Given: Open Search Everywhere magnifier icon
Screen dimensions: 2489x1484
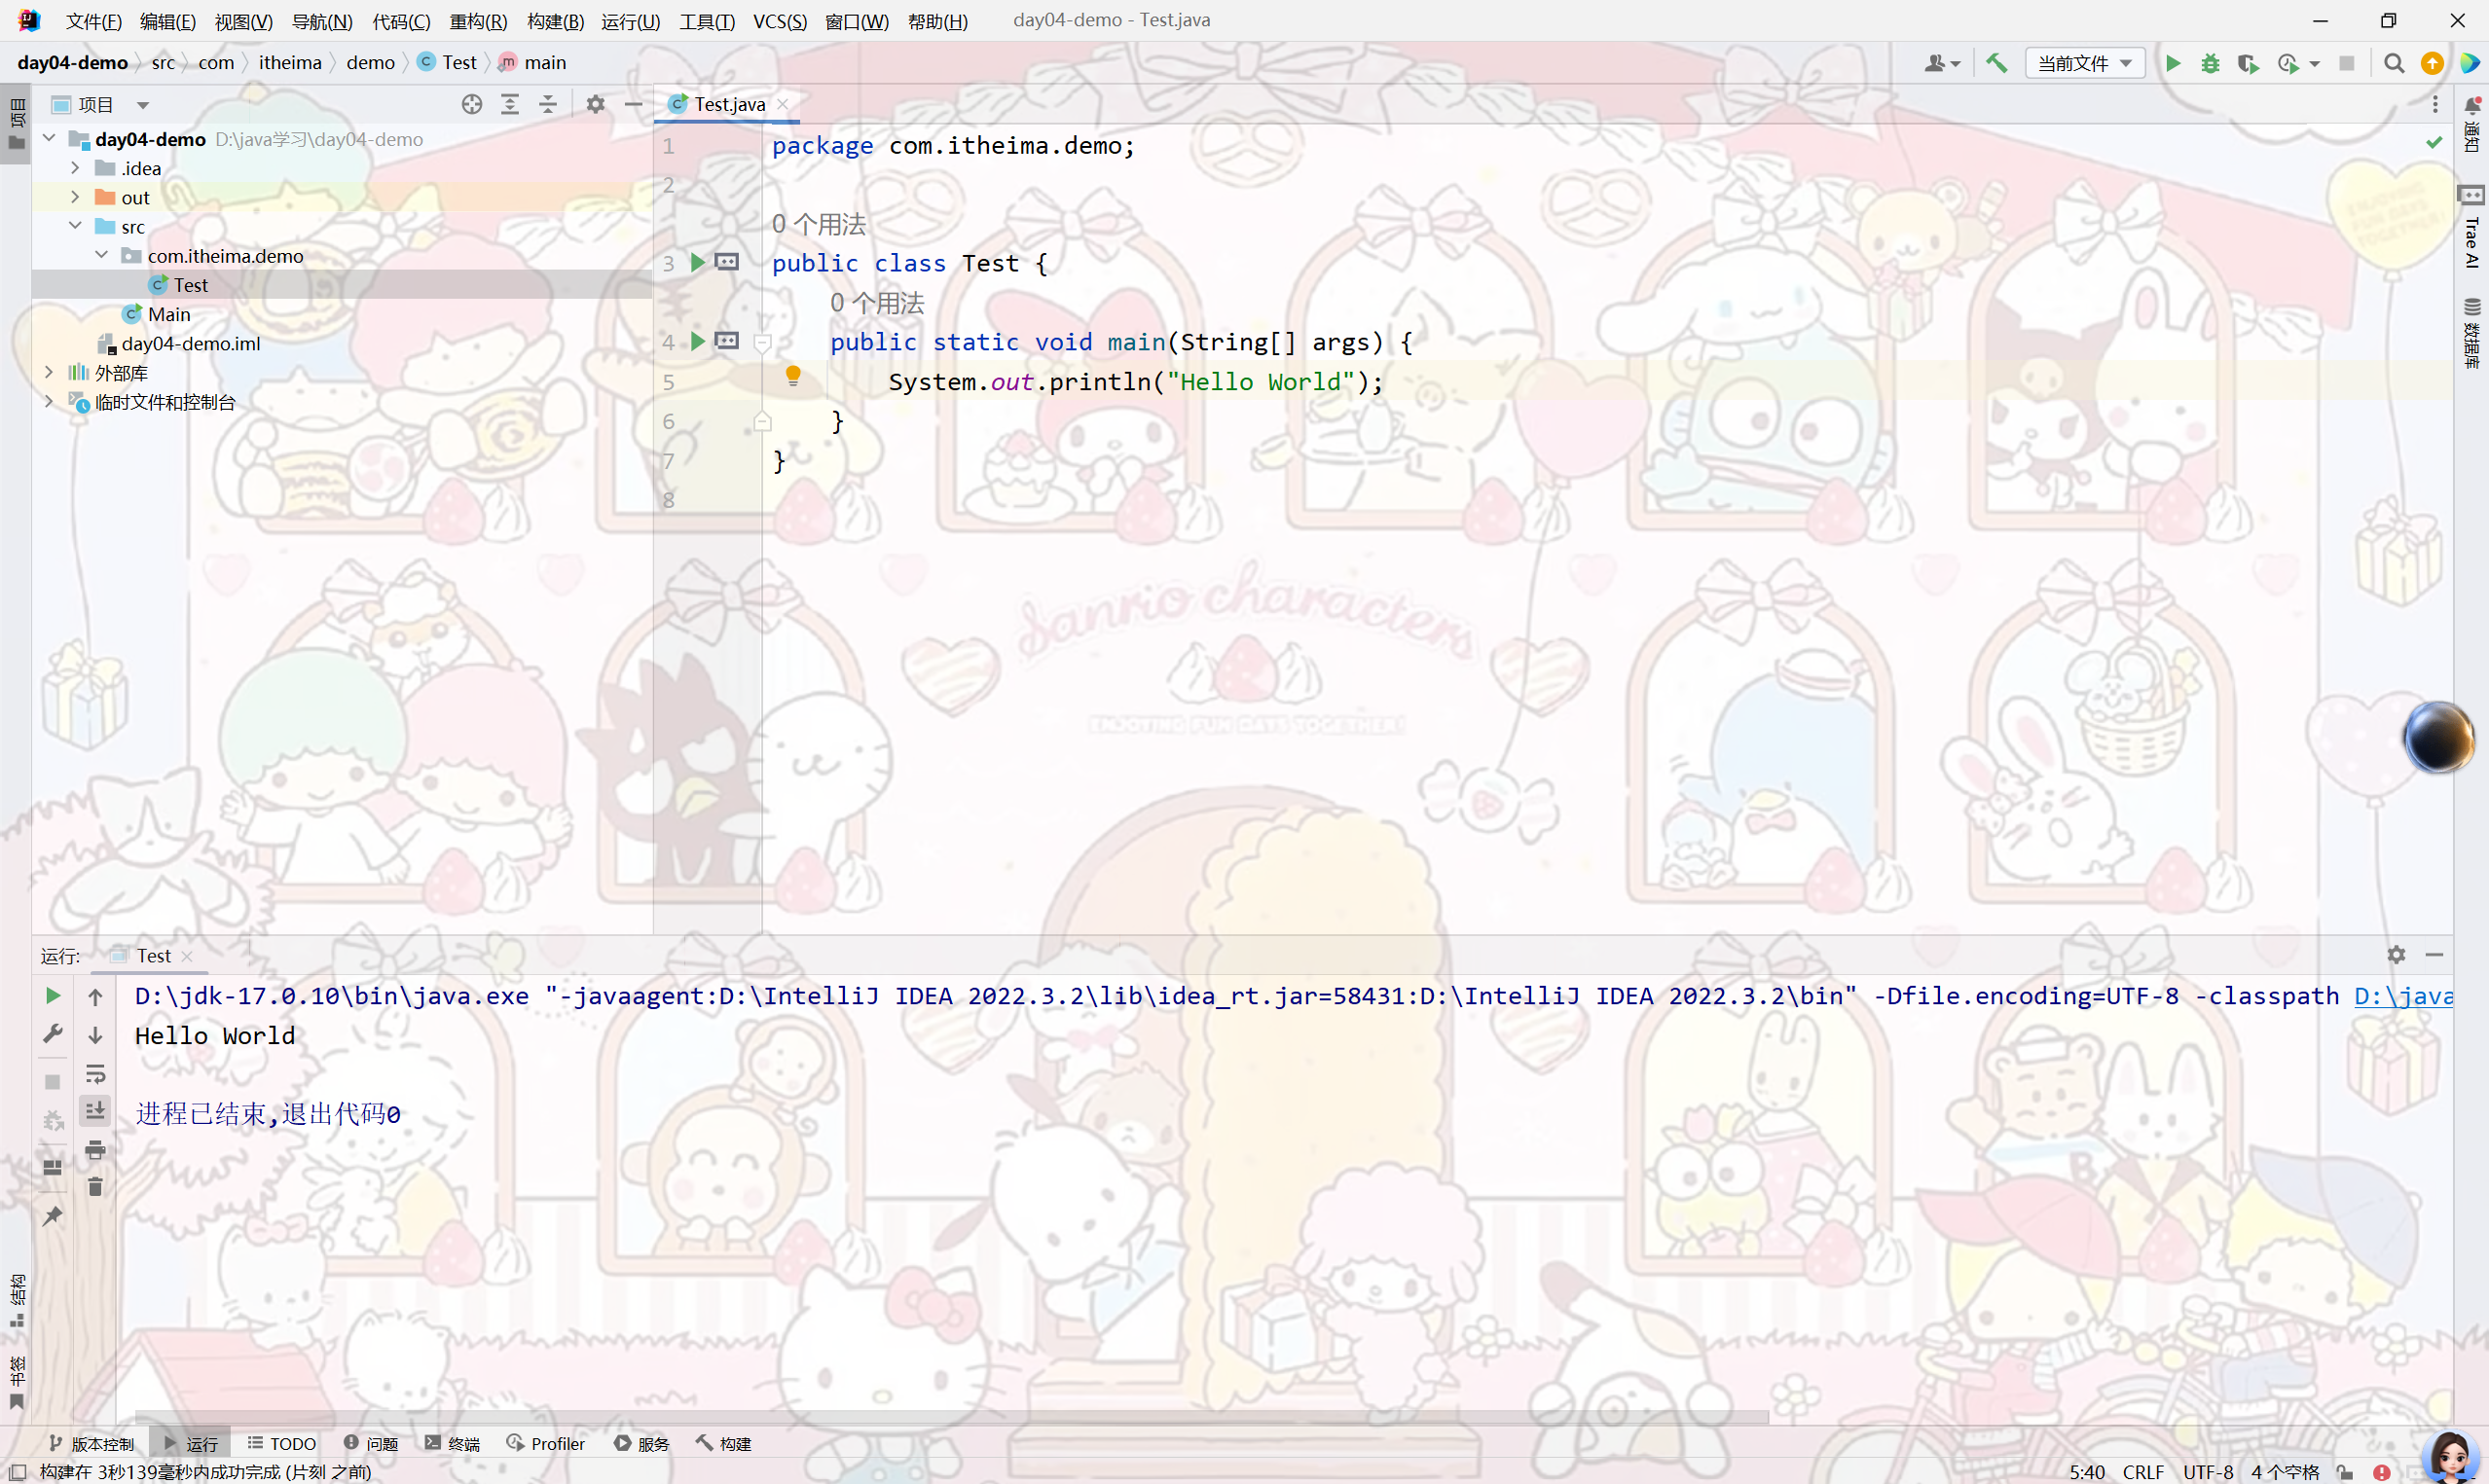Looking at the screenshot, I should point(2393,63).
